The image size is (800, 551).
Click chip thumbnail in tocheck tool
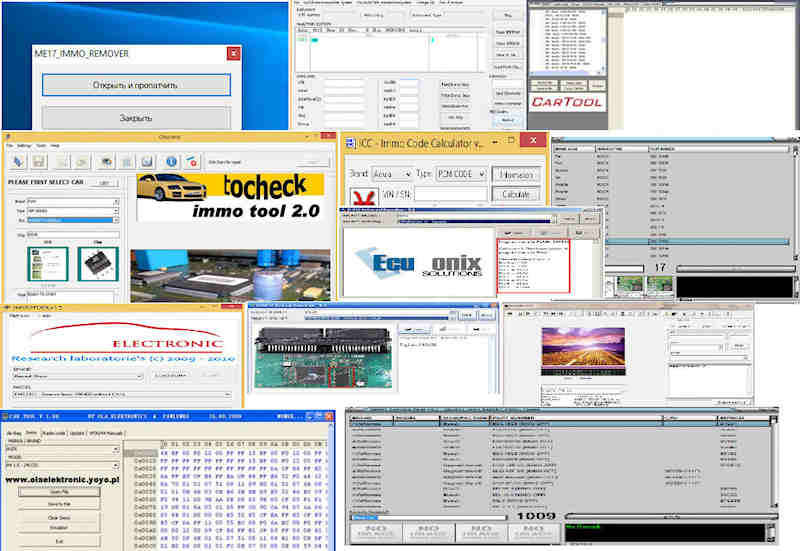coord(98,264)
